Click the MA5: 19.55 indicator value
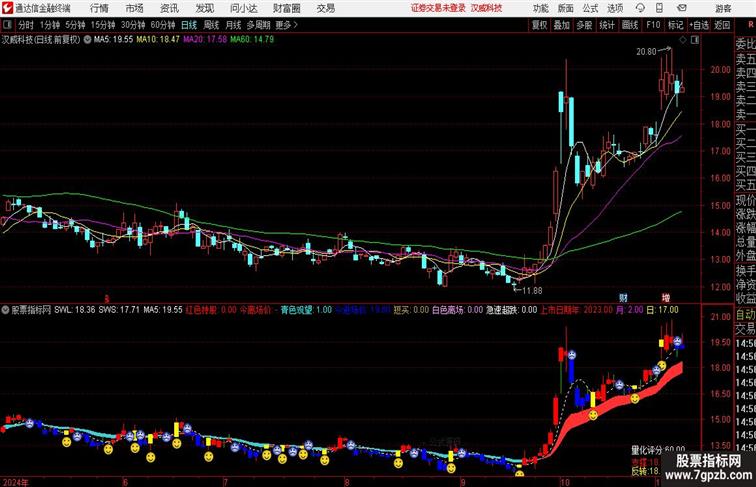 [x=113, y=40]
